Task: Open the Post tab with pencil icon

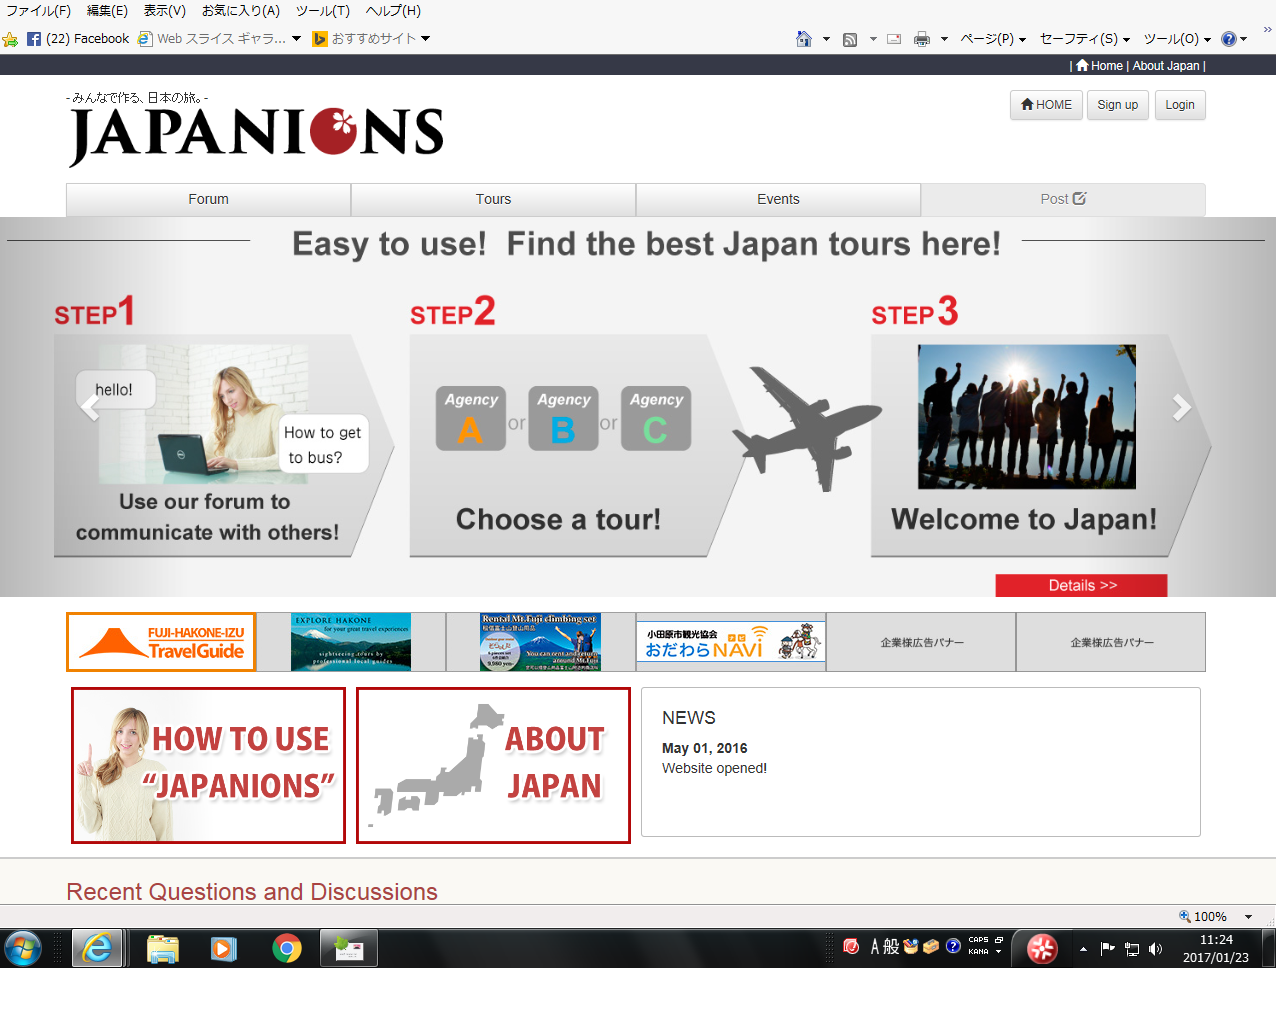Action: pos(1063,200)
